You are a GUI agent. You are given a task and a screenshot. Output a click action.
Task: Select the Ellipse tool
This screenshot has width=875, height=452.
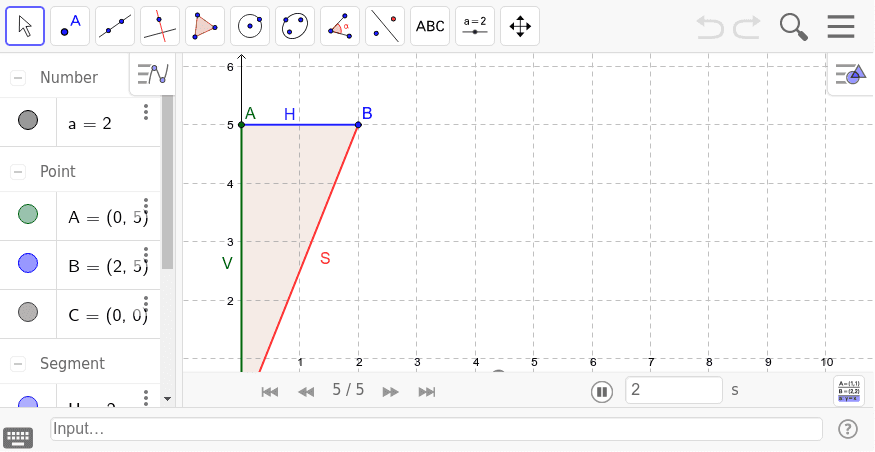[295, 26]
